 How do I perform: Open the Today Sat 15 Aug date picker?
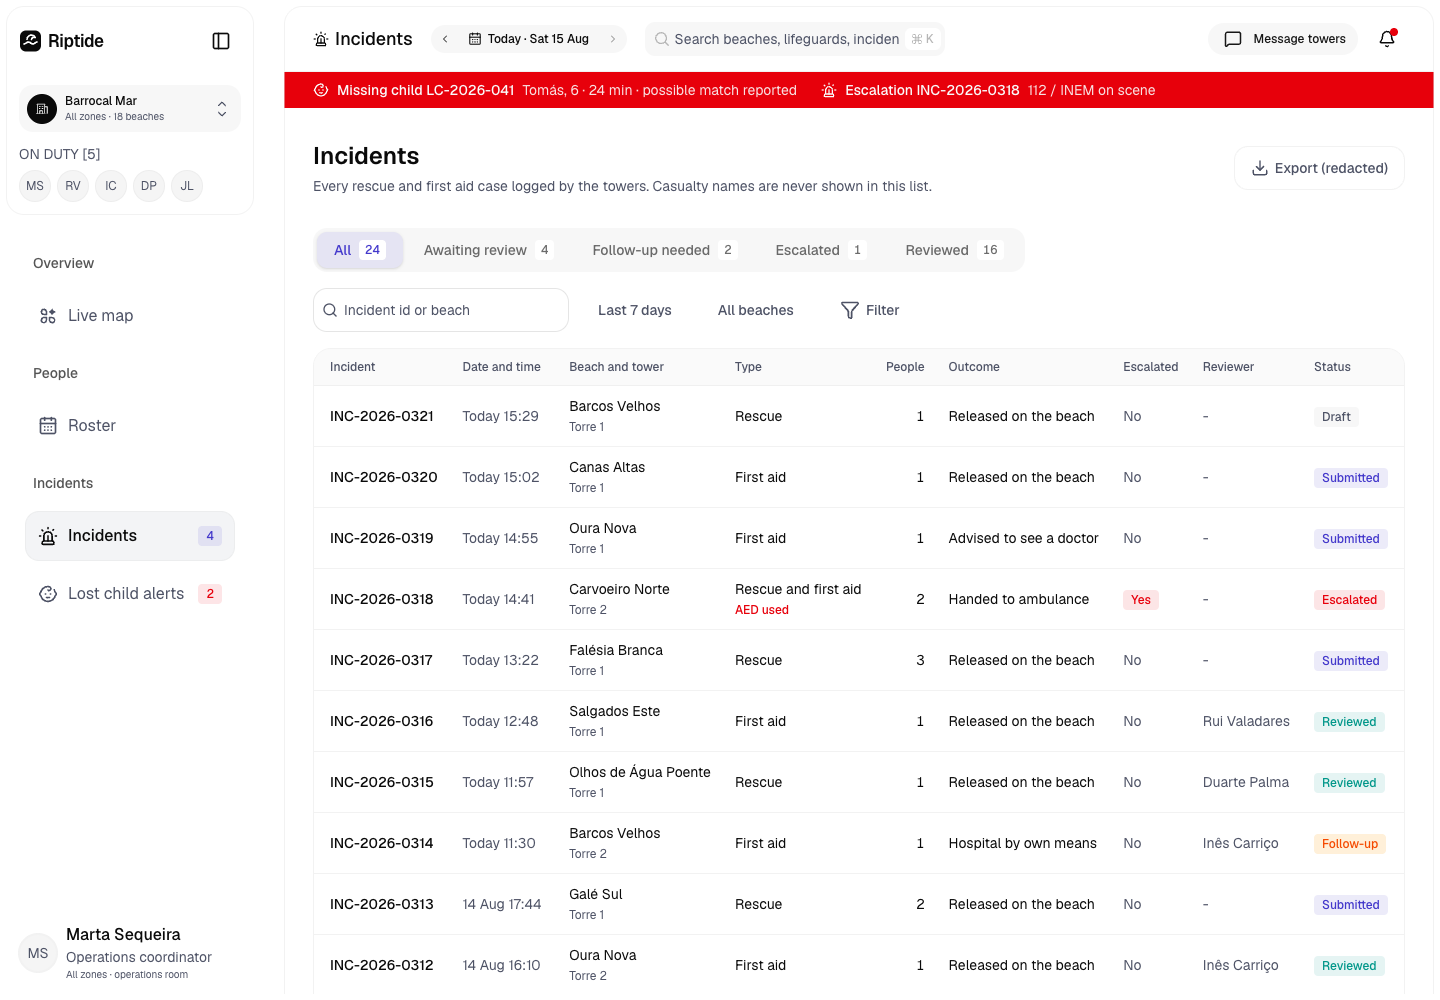529,39
